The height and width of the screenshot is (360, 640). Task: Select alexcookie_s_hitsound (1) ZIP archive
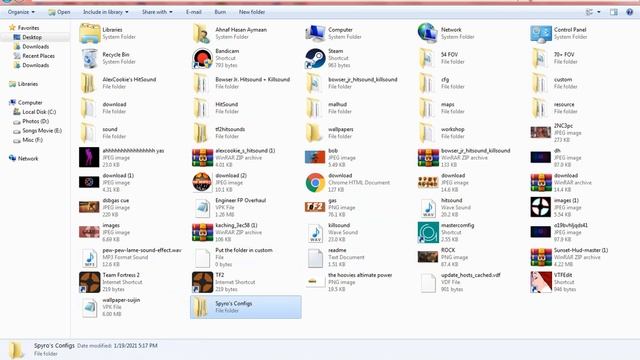click(234, 158)
